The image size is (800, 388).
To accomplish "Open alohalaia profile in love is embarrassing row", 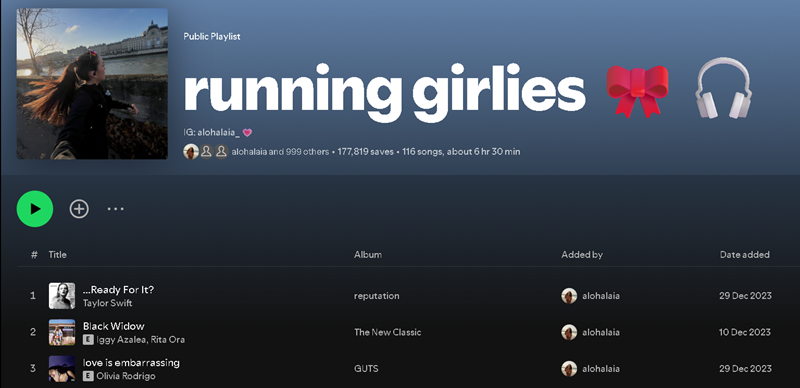I will [x=601, y=368].
